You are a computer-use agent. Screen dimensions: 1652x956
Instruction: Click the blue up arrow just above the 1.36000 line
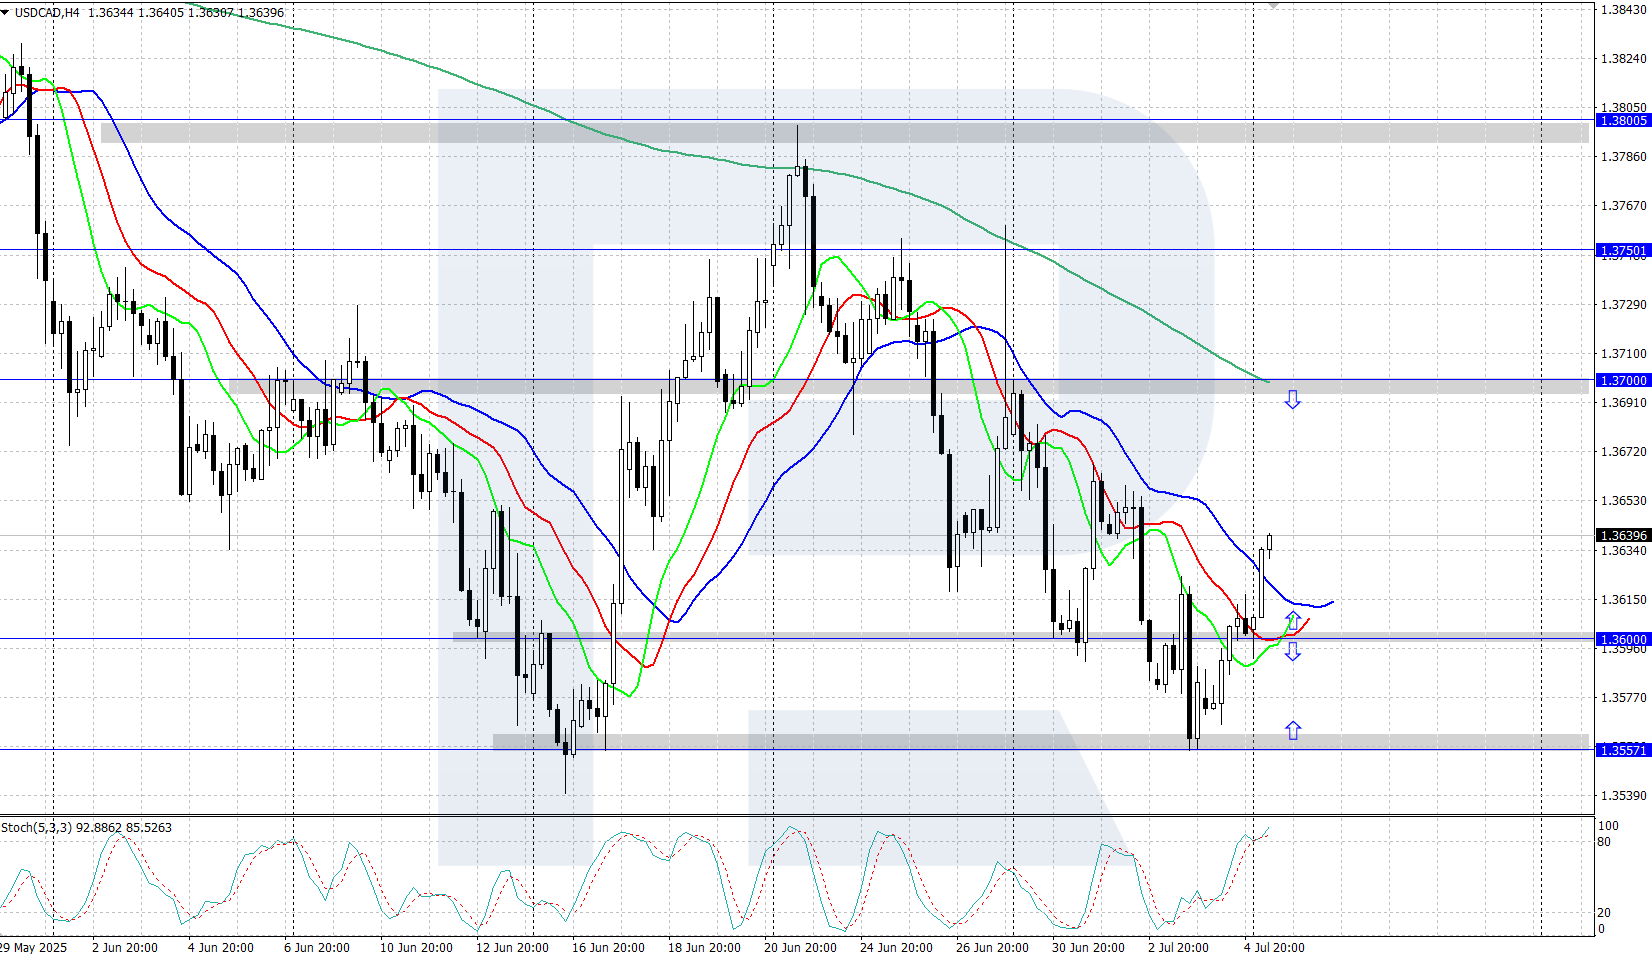tap(1292, 621)
